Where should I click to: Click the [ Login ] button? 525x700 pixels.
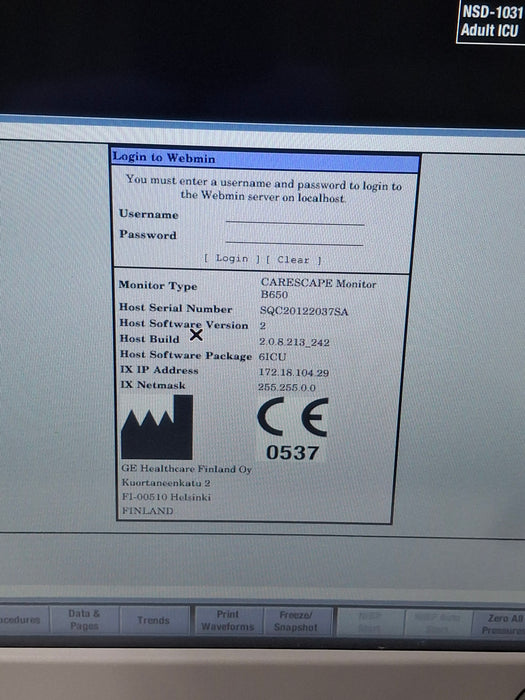(x=232, y=258)
